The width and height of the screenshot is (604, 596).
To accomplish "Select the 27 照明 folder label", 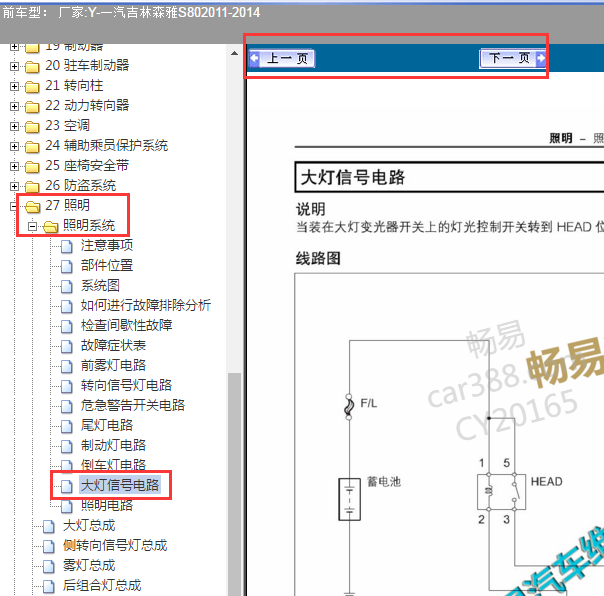I will [67, 205].
